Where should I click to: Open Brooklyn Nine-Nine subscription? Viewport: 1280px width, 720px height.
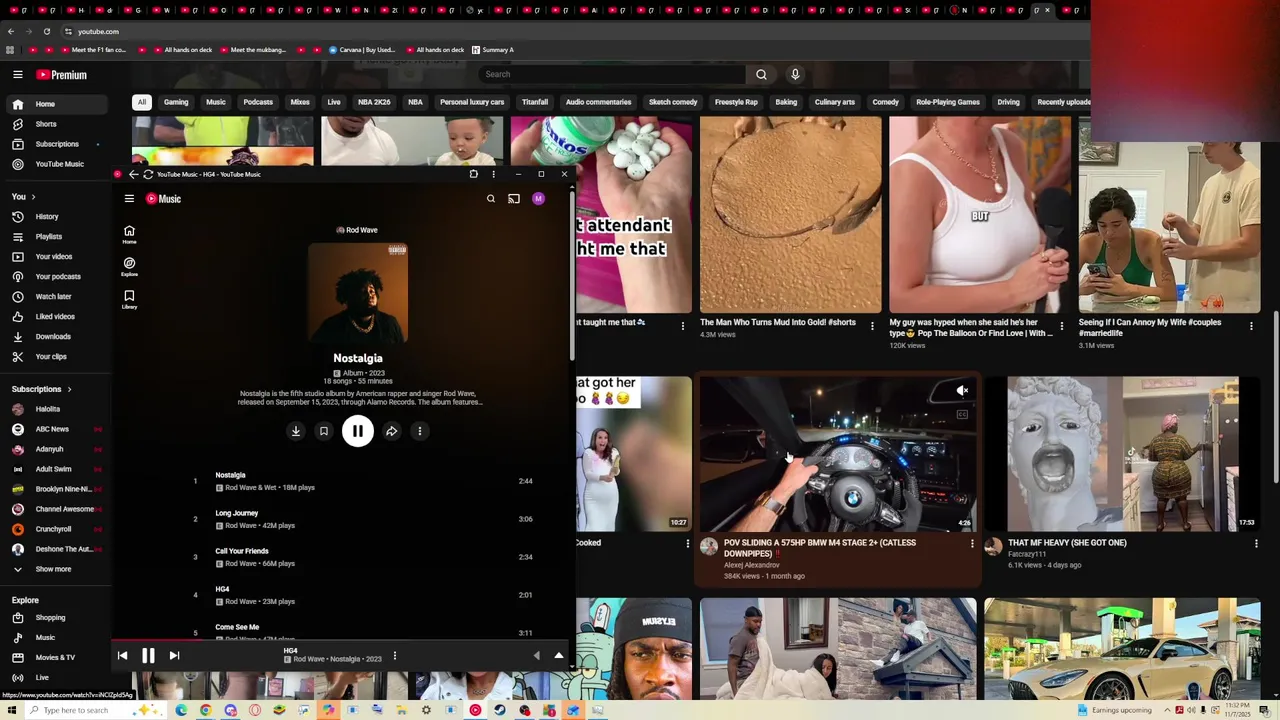click(56, 489)
